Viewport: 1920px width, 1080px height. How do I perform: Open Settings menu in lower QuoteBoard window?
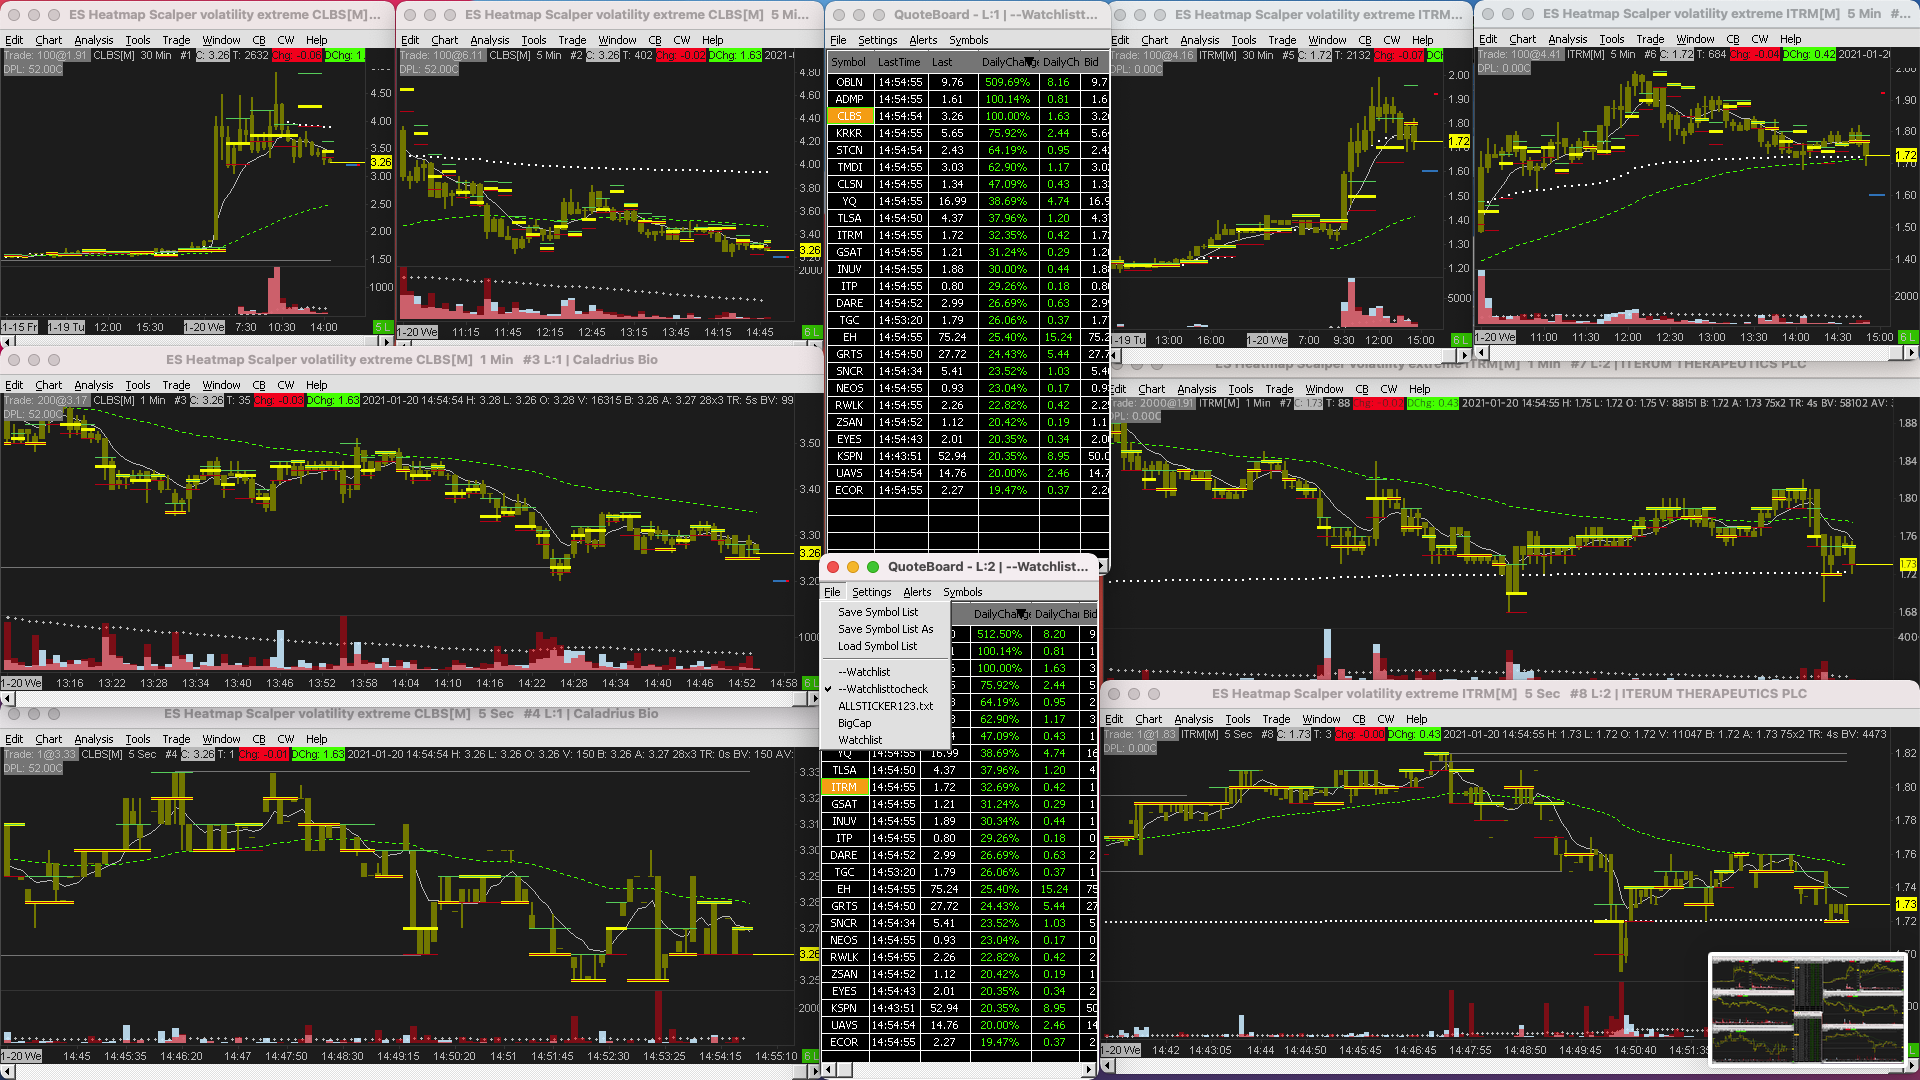[x=871, y=592]
